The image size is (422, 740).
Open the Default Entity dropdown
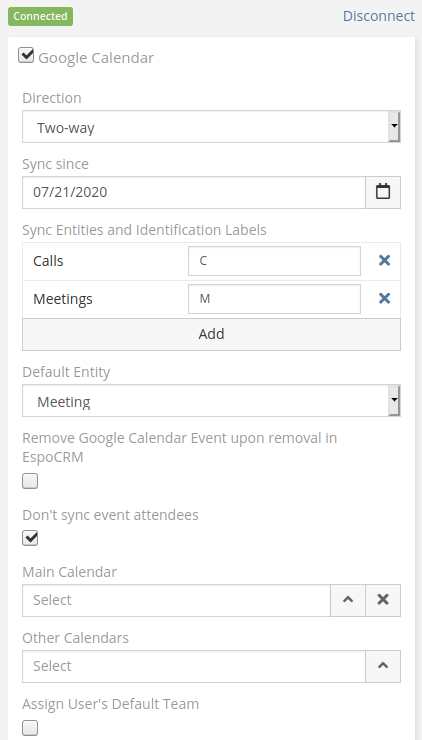point(211,401)
